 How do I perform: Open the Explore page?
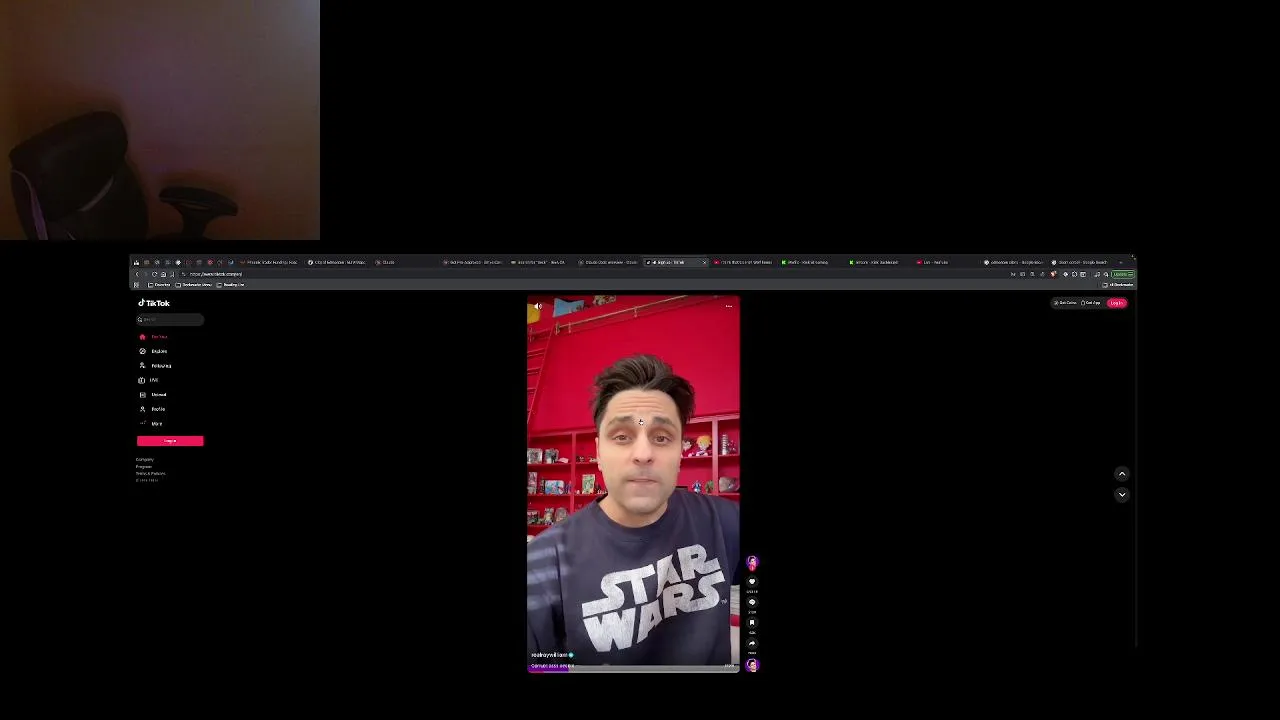pos(154,351)
